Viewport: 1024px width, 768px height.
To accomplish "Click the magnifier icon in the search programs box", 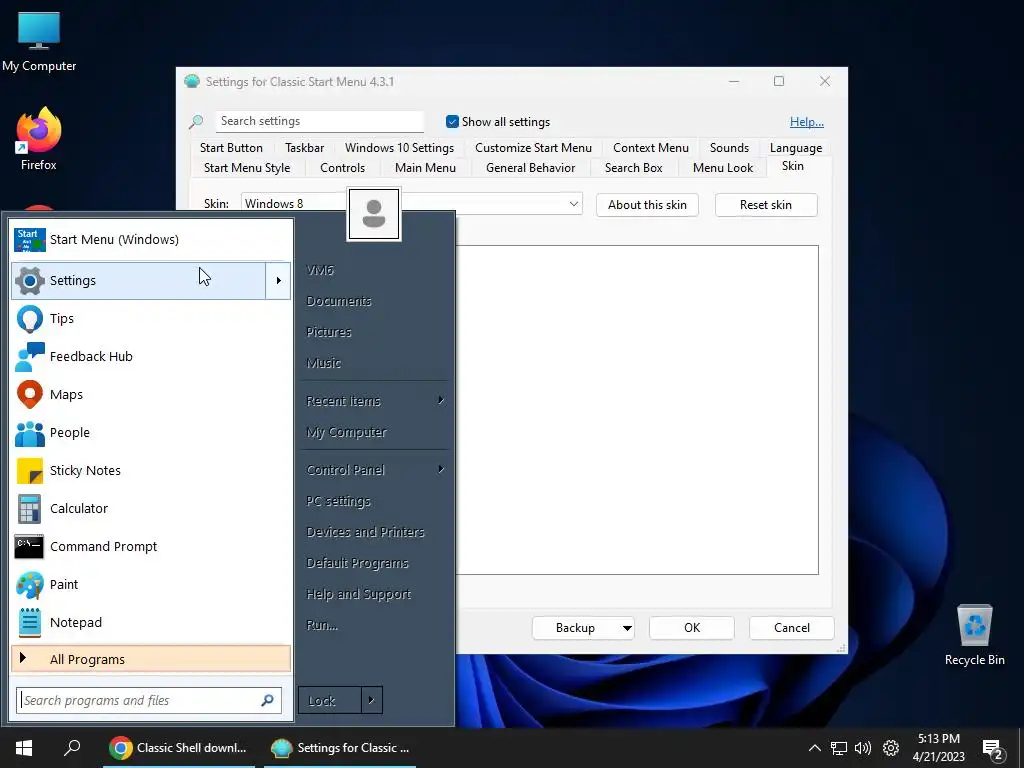I will [267, 700].
